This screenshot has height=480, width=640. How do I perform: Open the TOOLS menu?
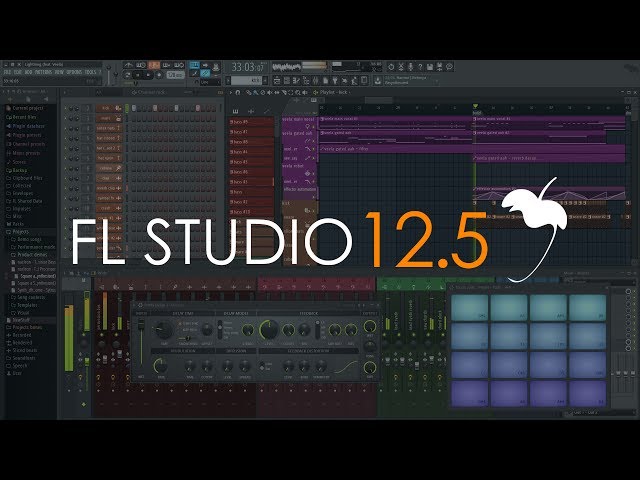pos(90,72)
